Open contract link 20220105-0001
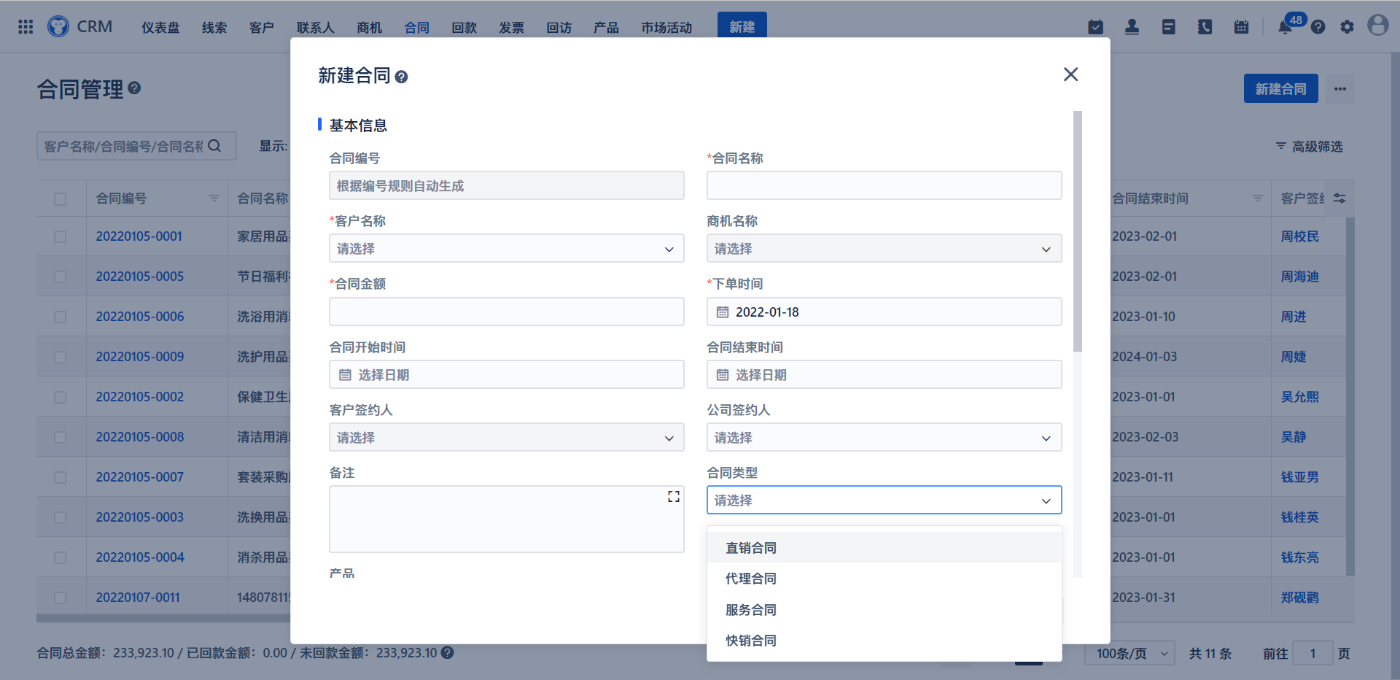Screen dimensions: 1400x680 pos(139,237)
